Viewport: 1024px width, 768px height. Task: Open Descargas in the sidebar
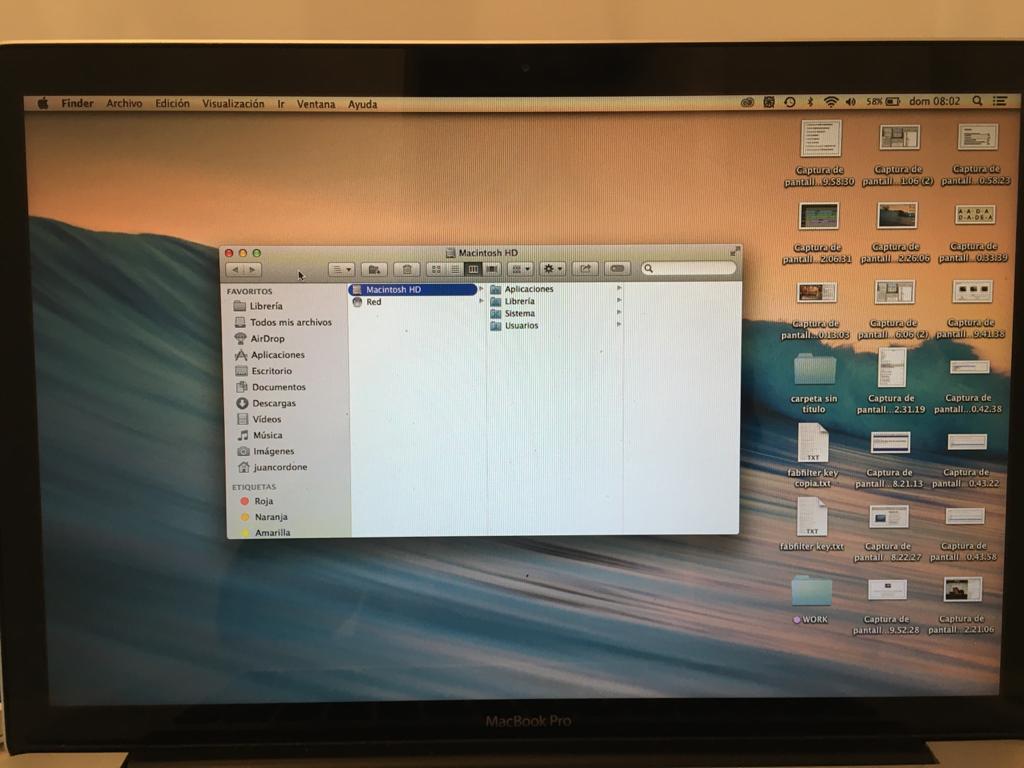pyautogui.click(x=266, y=403)
